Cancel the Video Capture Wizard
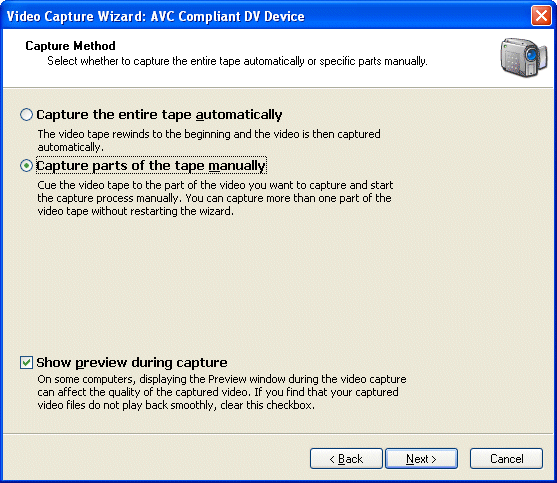The image size is (557, 483). pos(507,458)
